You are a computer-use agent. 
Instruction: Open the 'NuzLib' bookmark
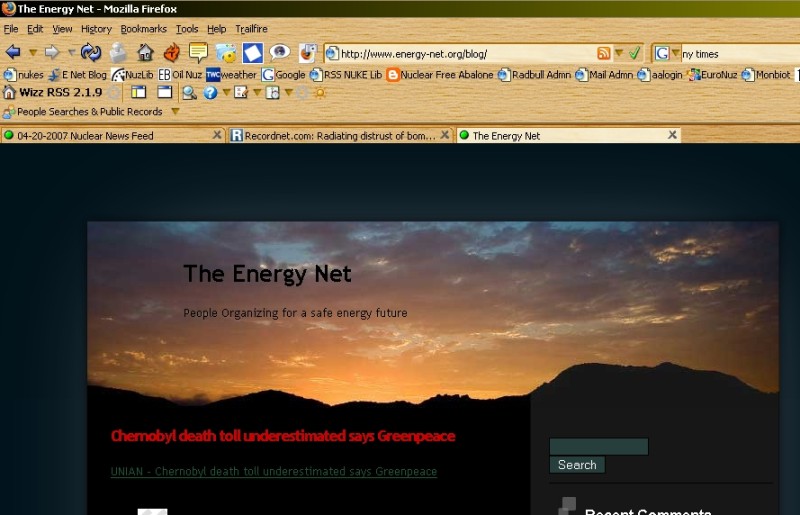pyautogui.click(x=133, y=75)
